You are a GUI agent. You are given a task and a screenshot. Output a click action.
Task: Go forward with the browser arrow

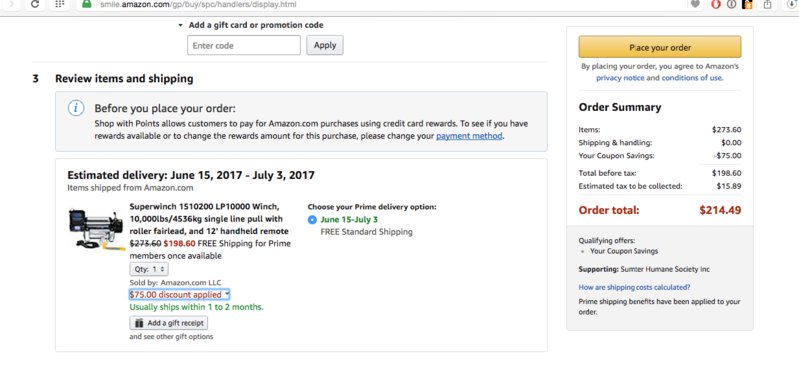point(12,4)
